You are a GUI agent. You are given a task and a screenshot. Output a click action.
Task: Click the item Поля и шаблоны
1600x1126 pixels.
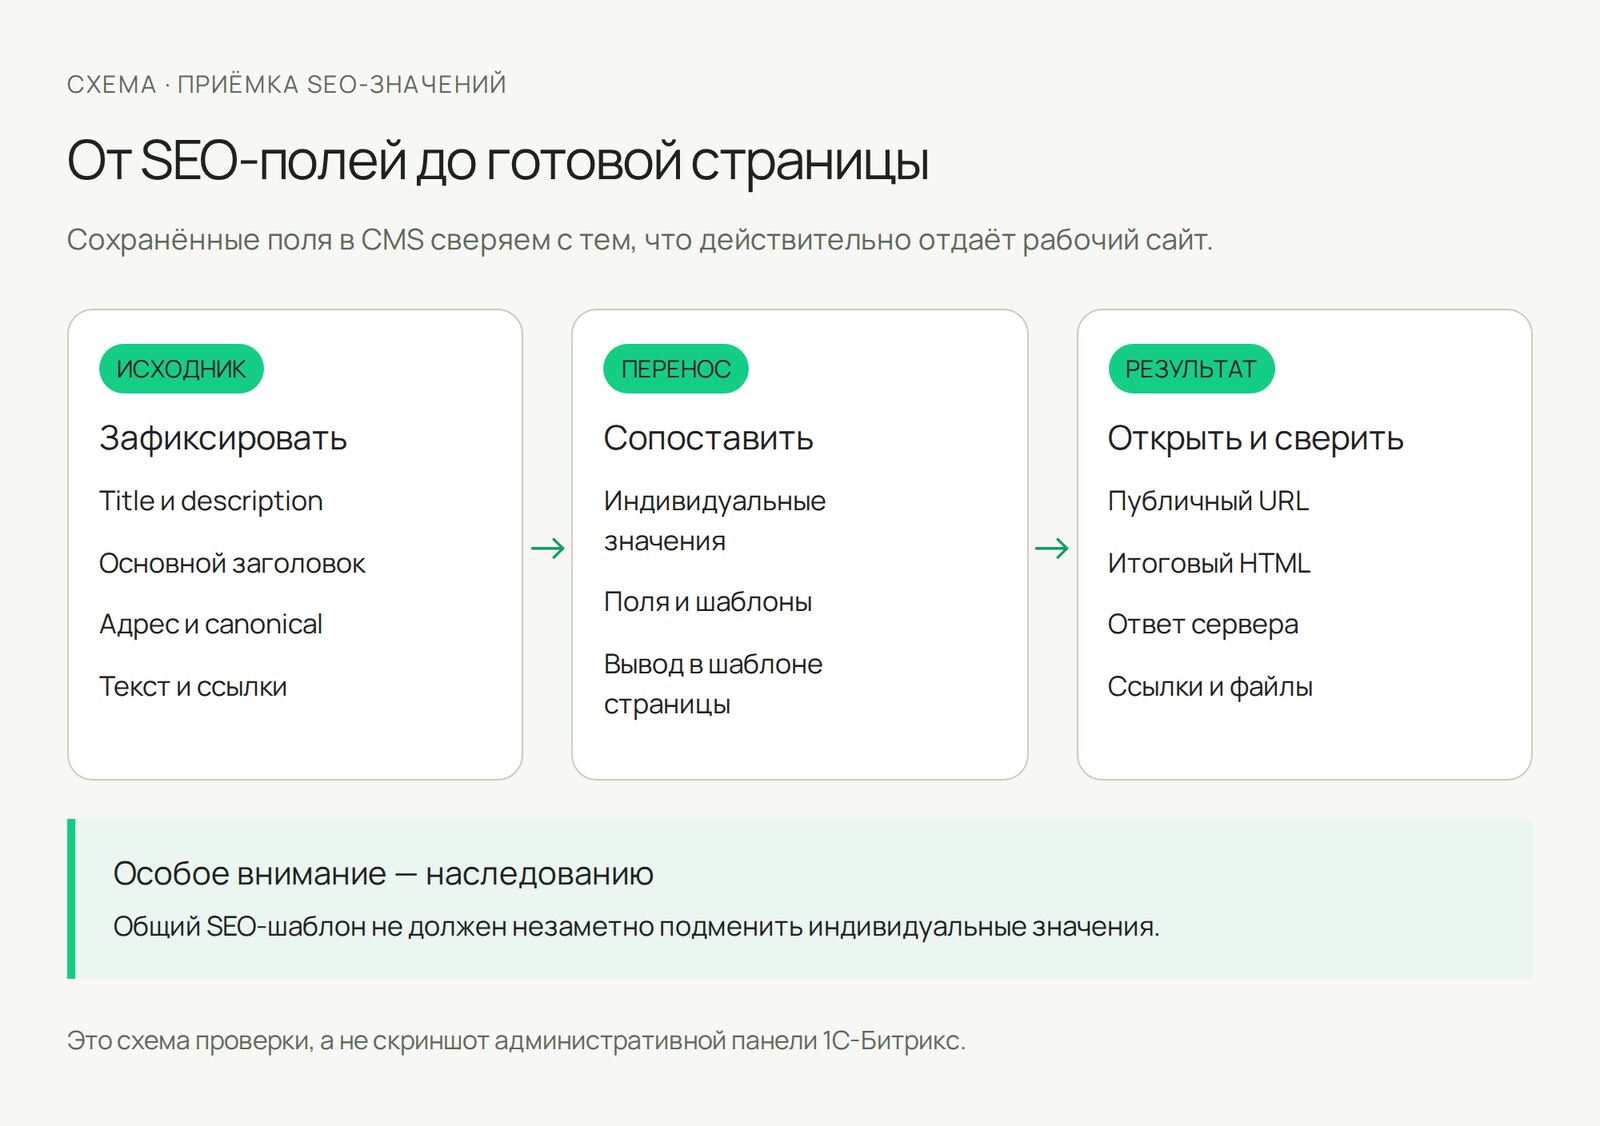click(708, 602)
